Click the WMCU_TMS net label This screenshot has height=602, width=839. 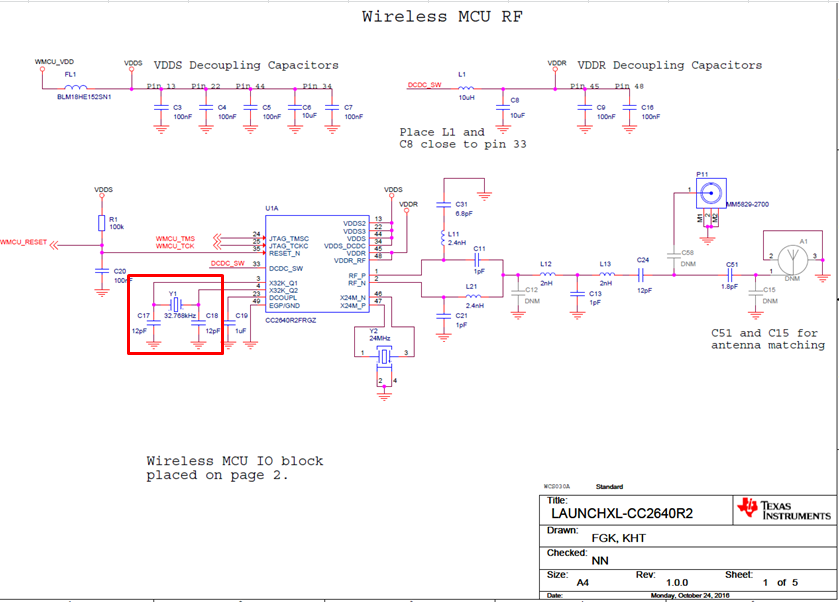175,239
